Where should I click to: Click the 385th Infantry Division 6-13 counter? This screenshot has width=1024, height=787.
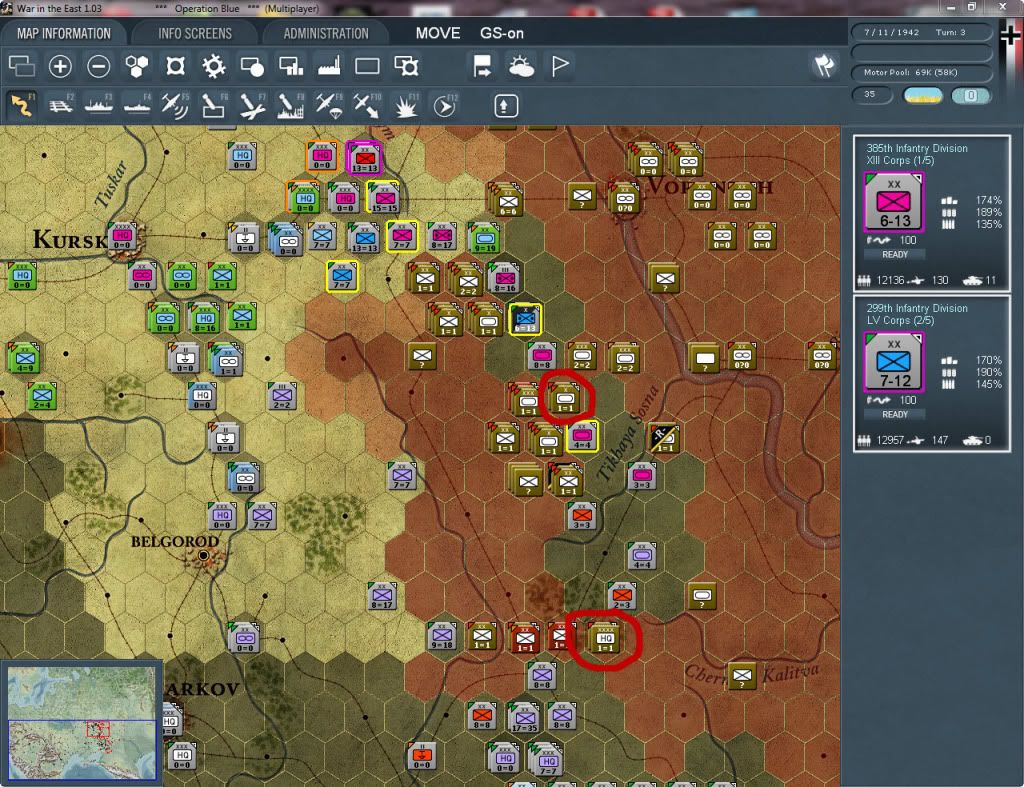tap(894, 202)
